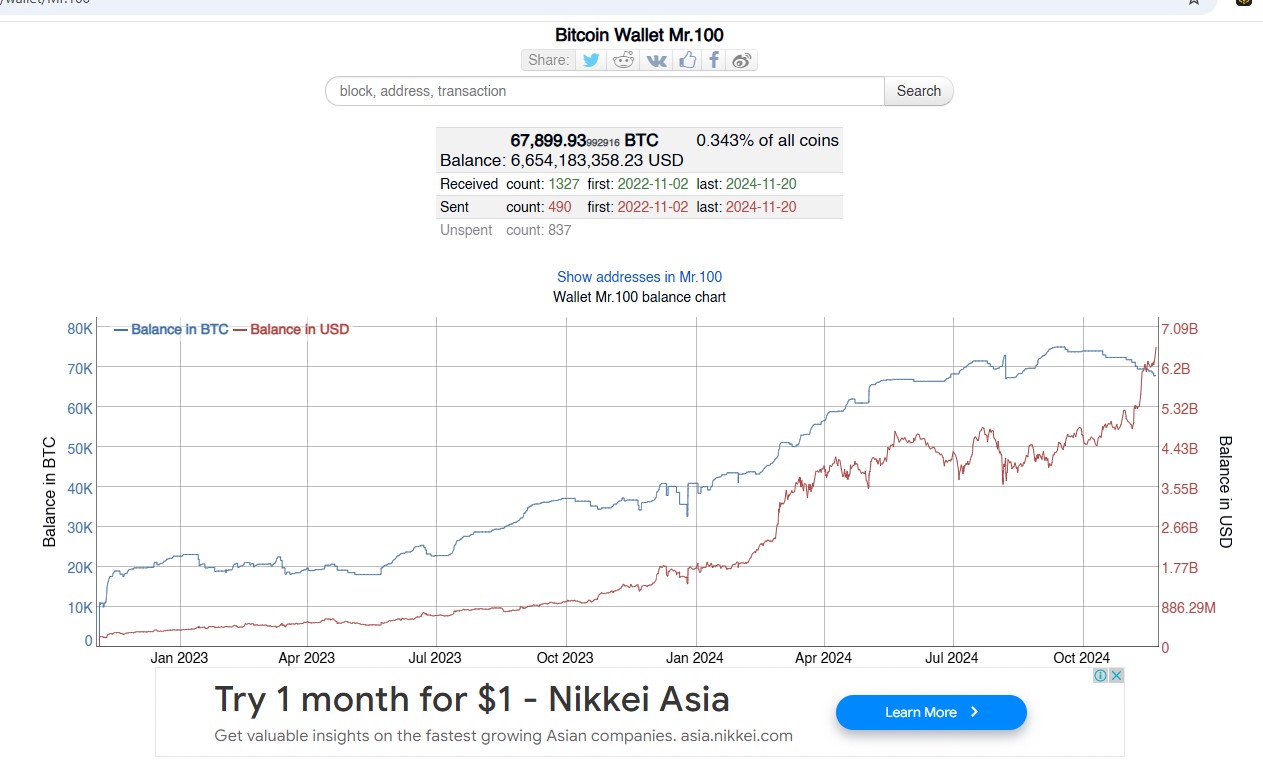
Task: Open the first received date 2022-11-02
Action: pos(653,184)
